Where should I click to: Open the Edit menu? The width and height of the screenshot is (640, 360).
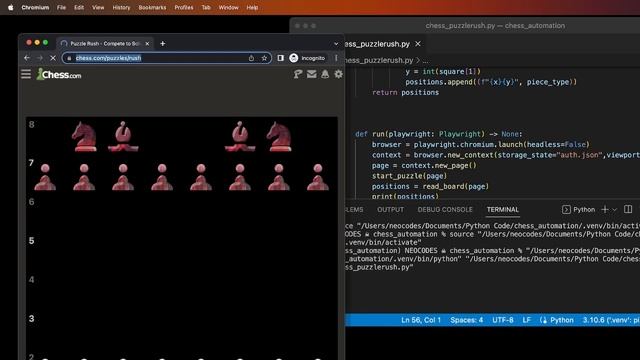(x=79, y=7)
